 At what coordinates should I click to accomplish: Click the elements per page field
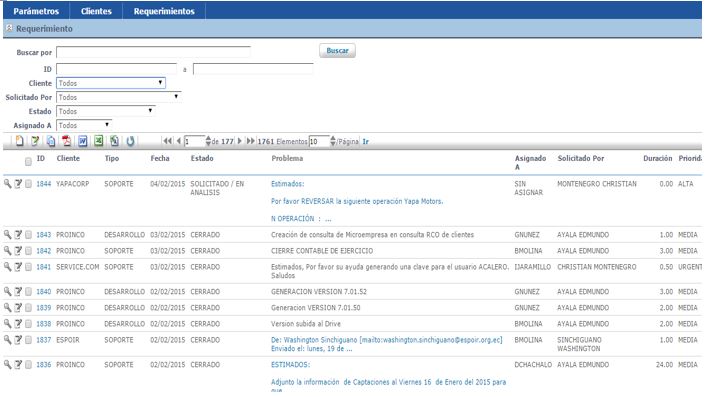coord(319,142)
